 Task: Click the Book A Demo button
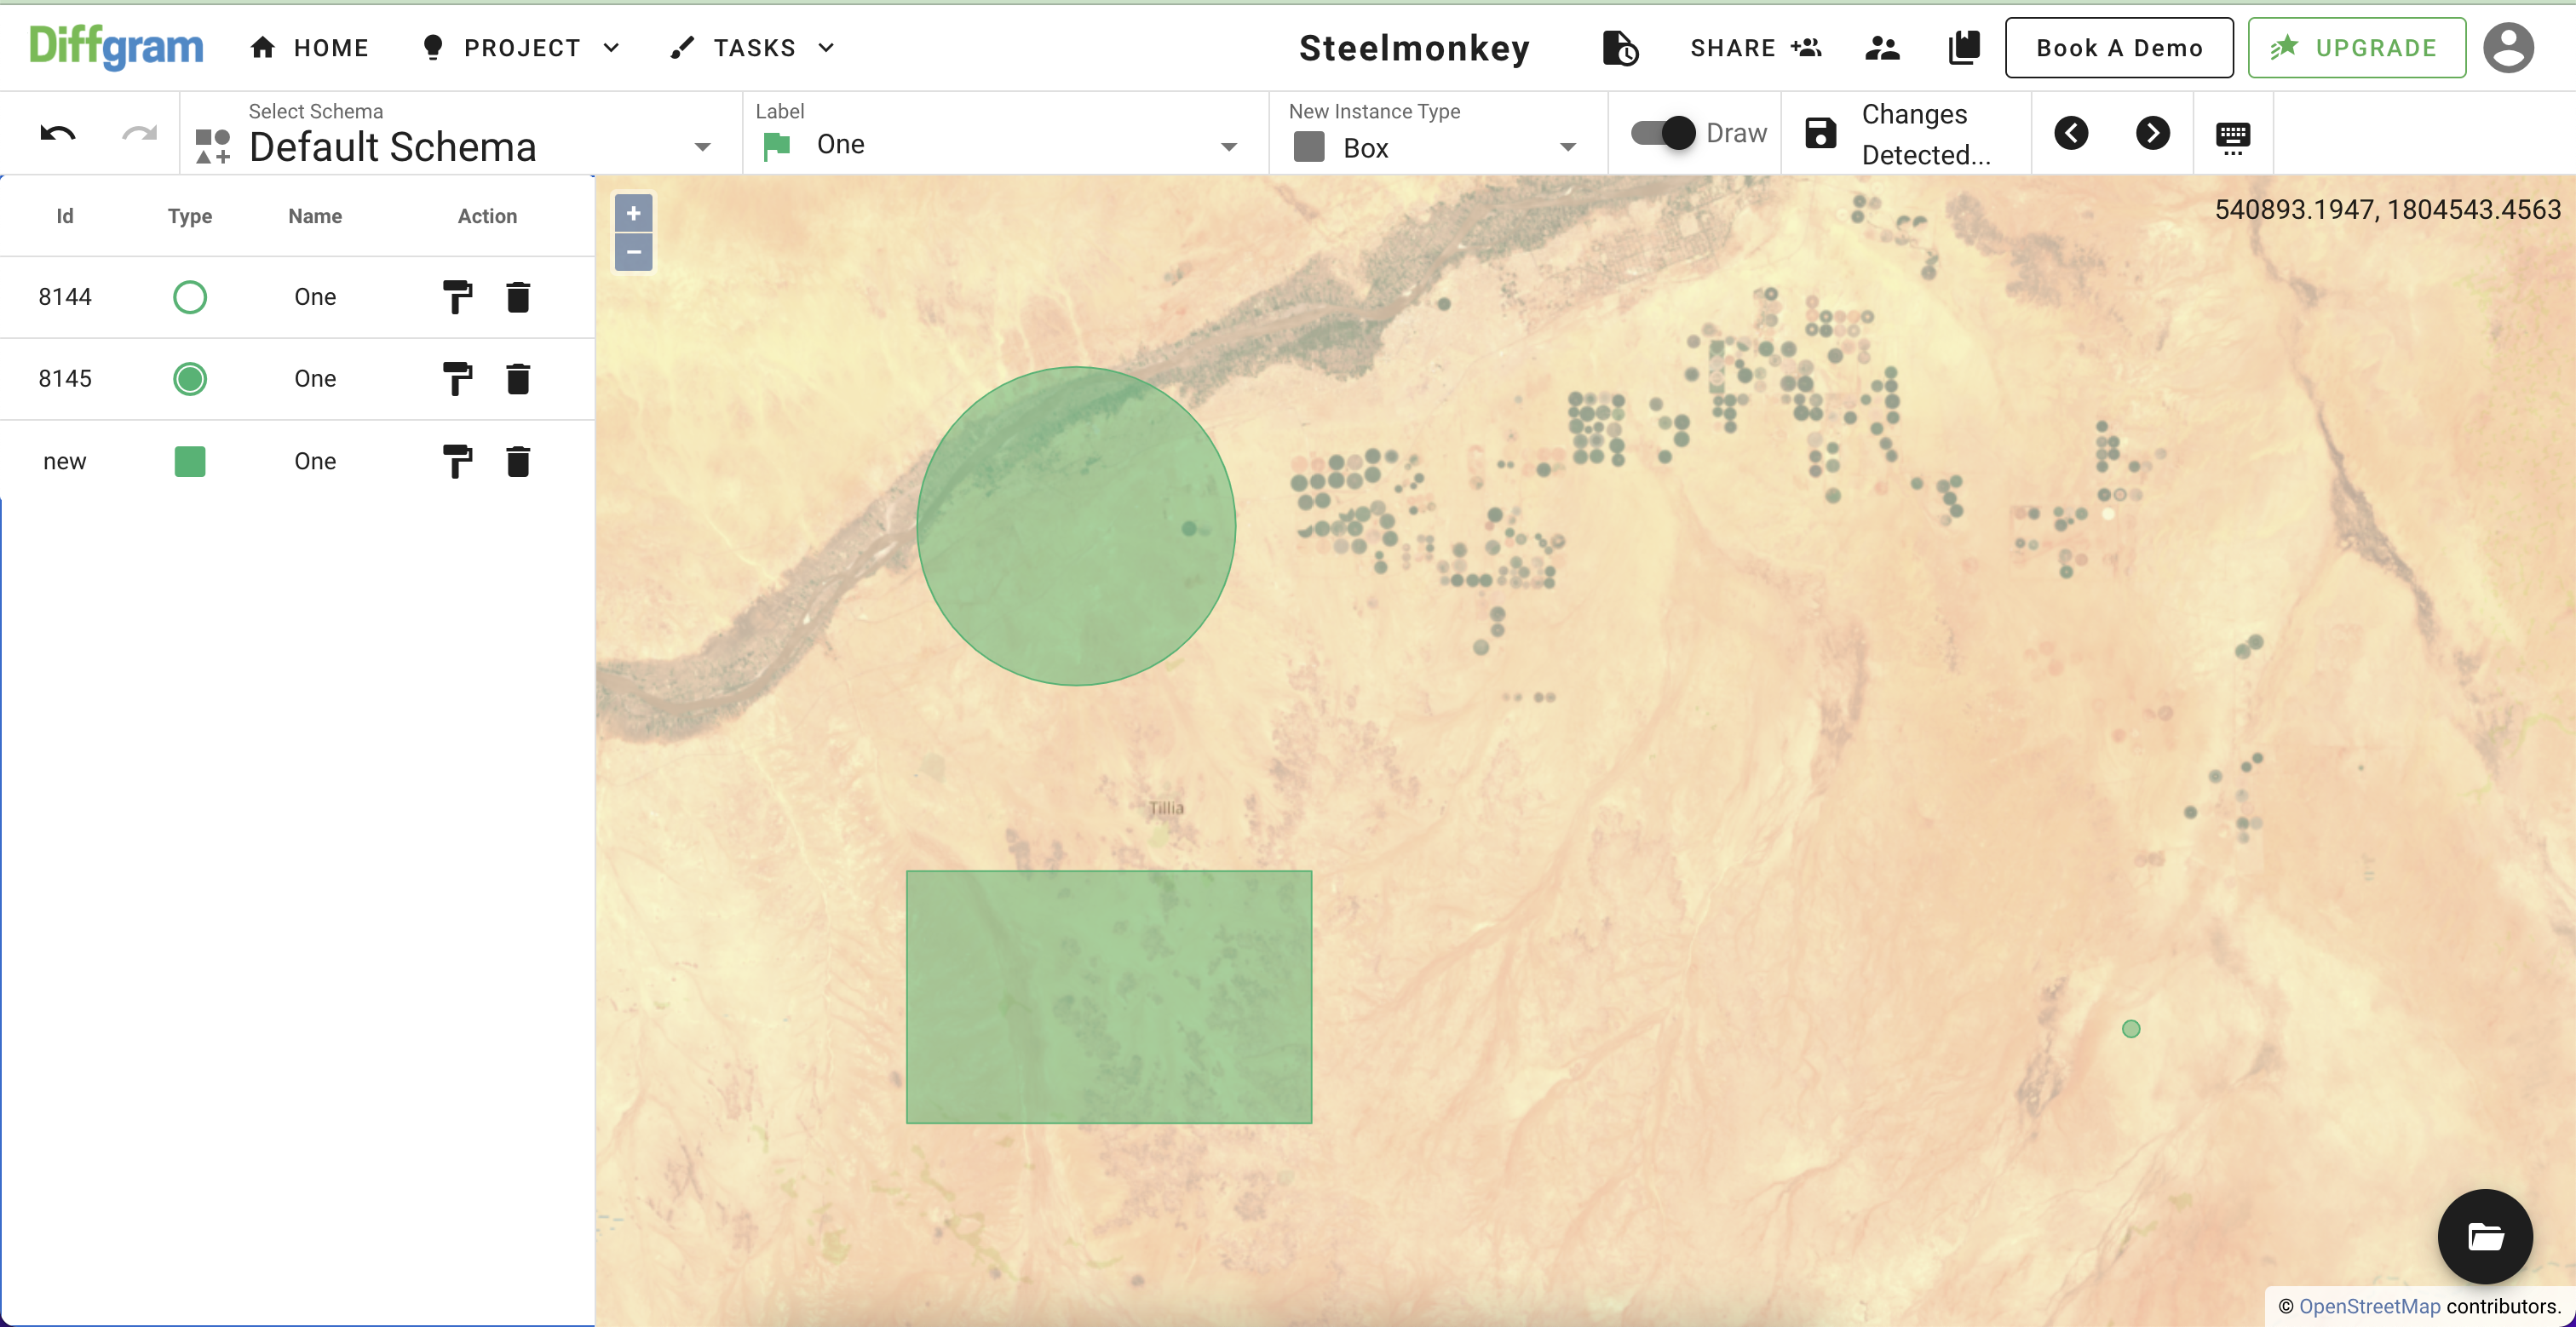(x=2118, y=48)
